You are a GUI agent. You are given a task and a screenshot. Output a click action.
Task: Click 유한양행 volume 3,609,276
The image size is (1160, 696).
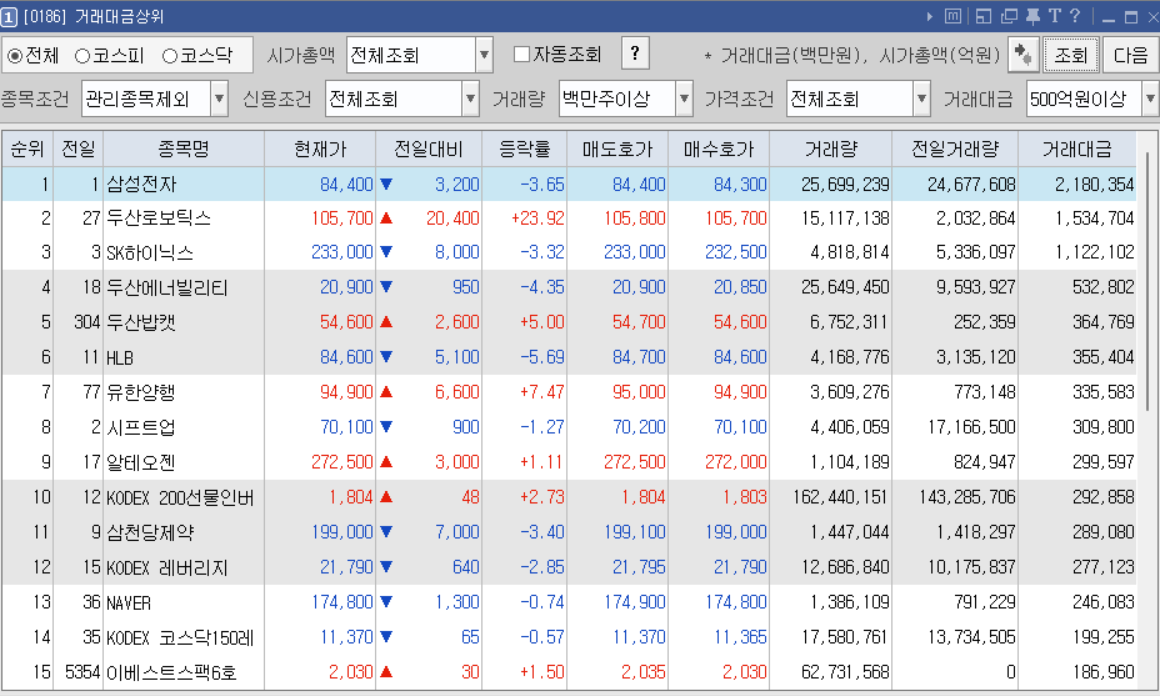coord(850,392)
